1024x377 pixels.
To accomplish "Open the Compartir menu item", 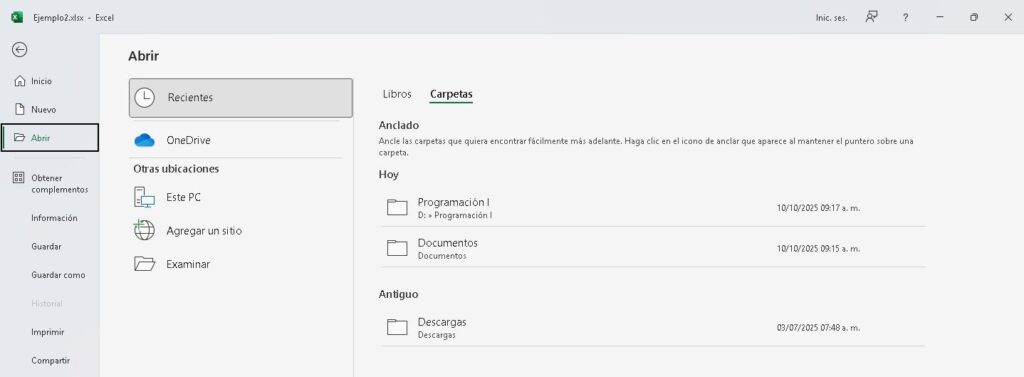I will (x=50, y=361).
